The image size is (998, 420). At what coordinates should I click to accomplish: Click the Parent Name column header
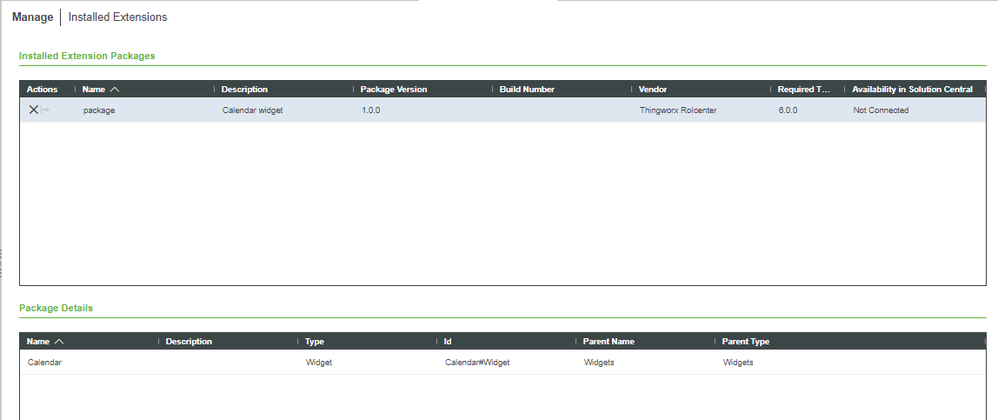tap(608, 341)
